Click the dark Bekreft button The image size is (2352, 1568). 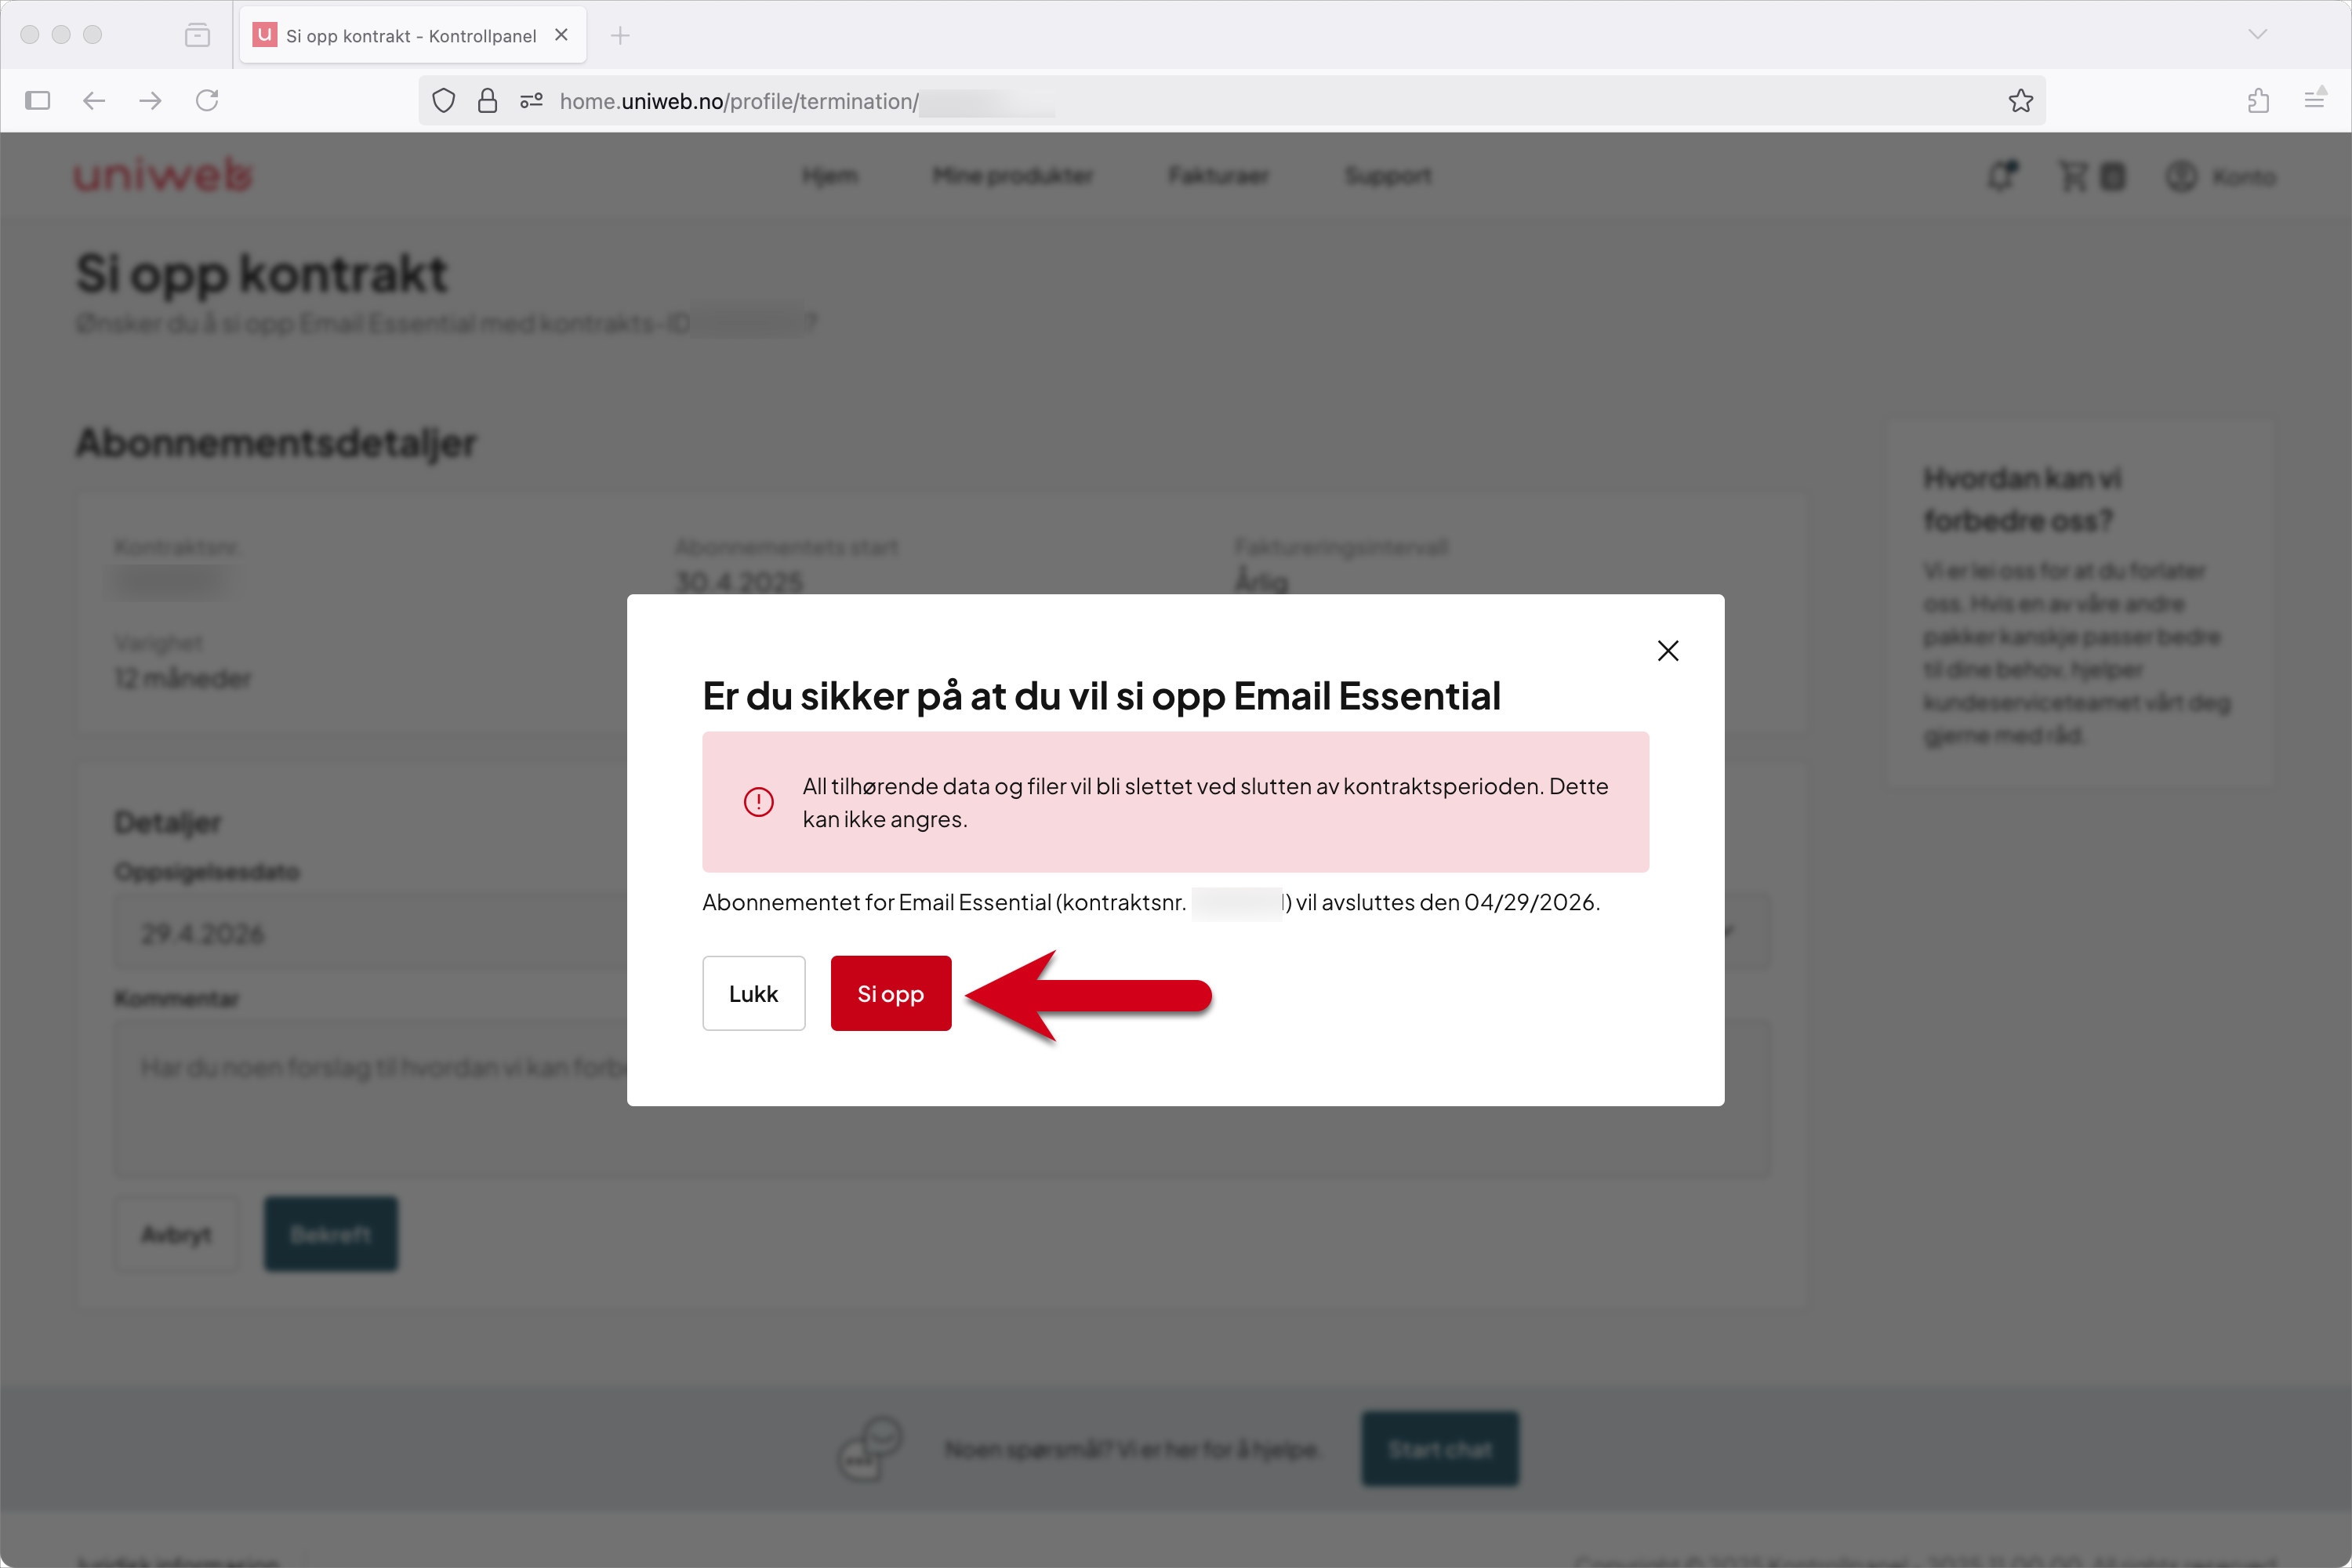(x=331, y=1234)
